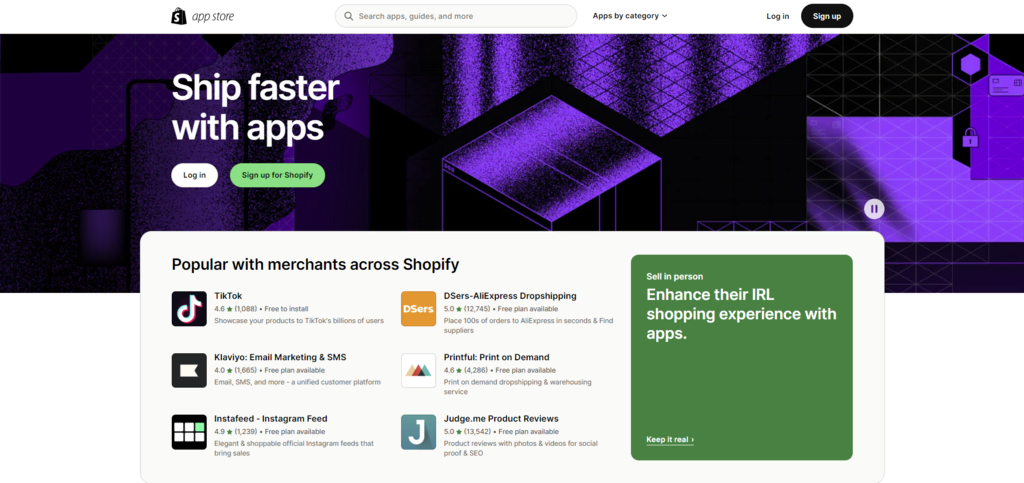Viewport: 1024px width, 483px height.
Task: Open the green Sell in person card
Action: [x=741, y=358]
